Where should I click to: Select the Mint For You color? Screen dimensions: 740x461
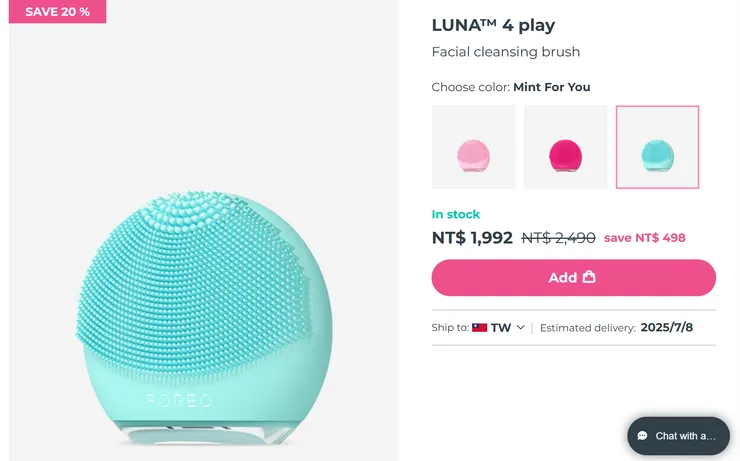[657, 147]
